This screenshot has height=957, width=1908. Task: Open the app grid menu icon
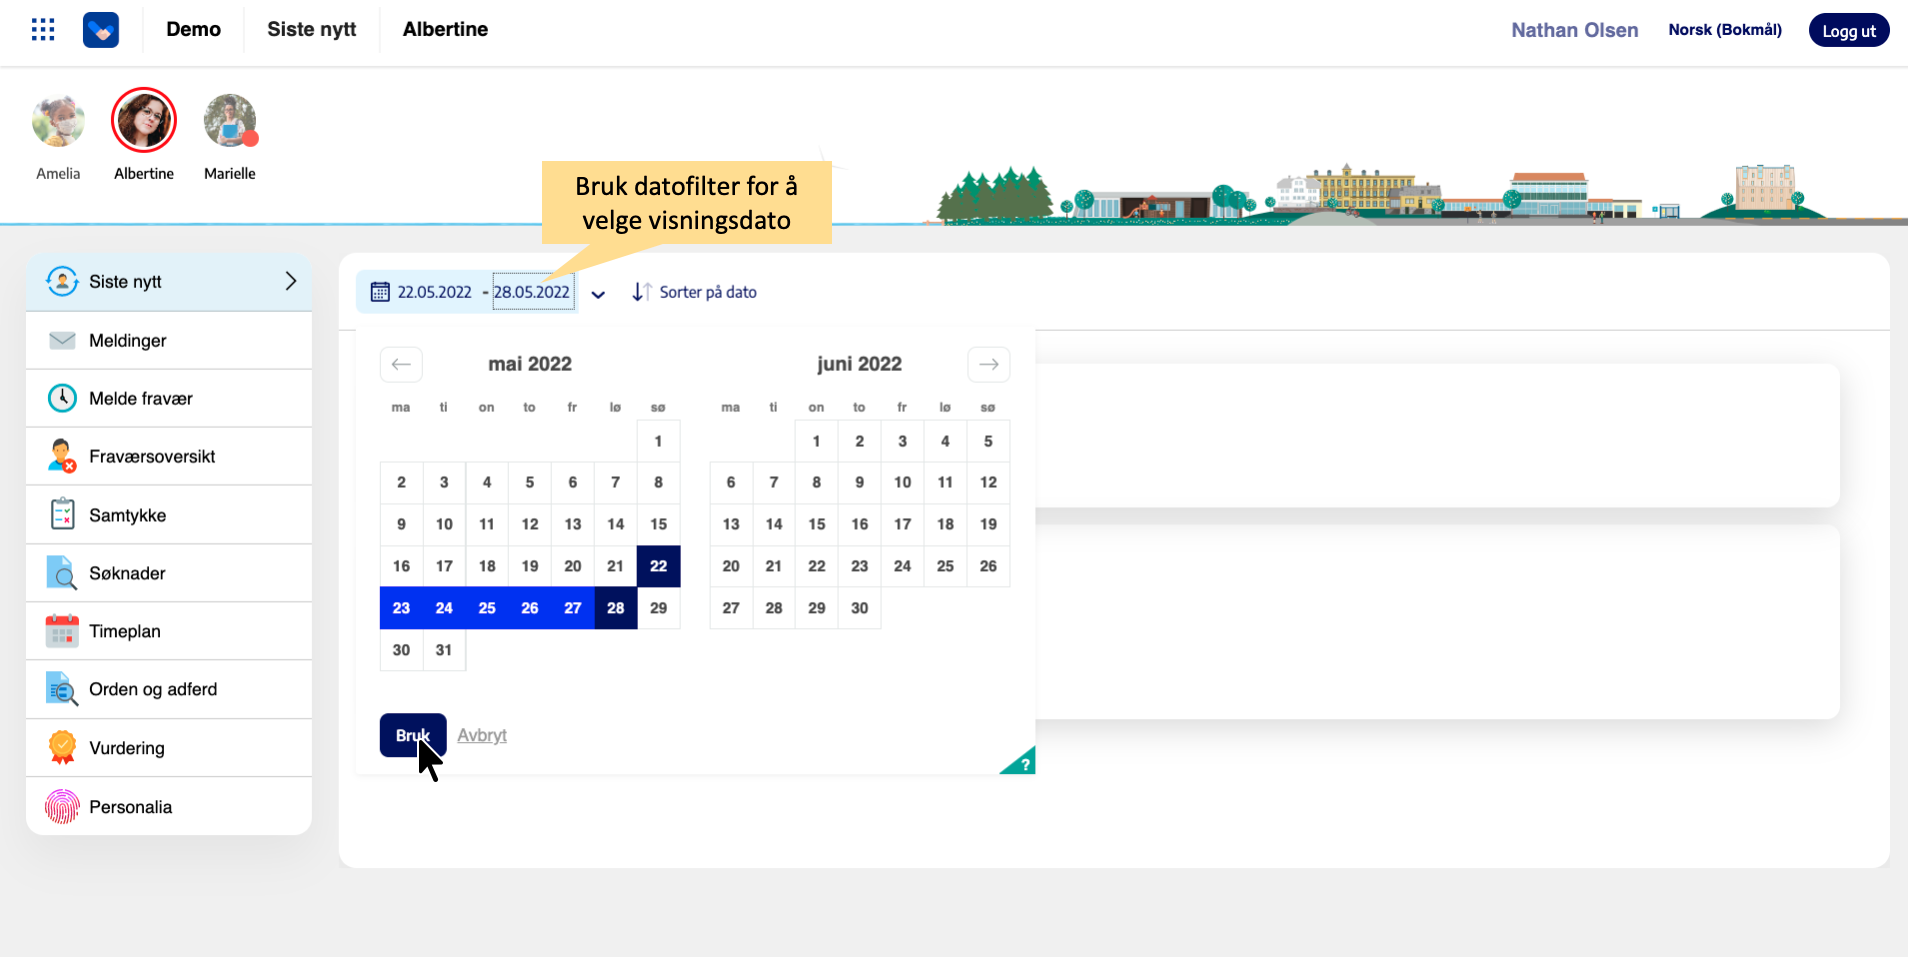point(43,30)
